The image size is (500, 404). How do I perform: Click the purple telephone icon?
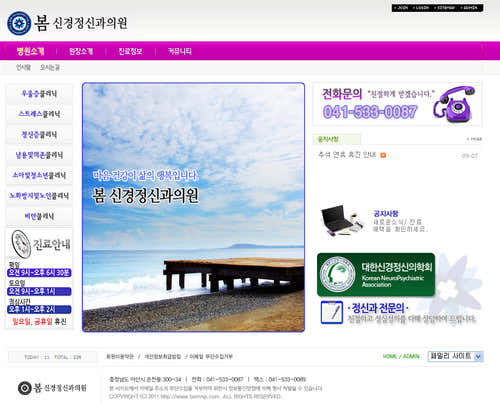pyautogui.click(x=454, y=104)
